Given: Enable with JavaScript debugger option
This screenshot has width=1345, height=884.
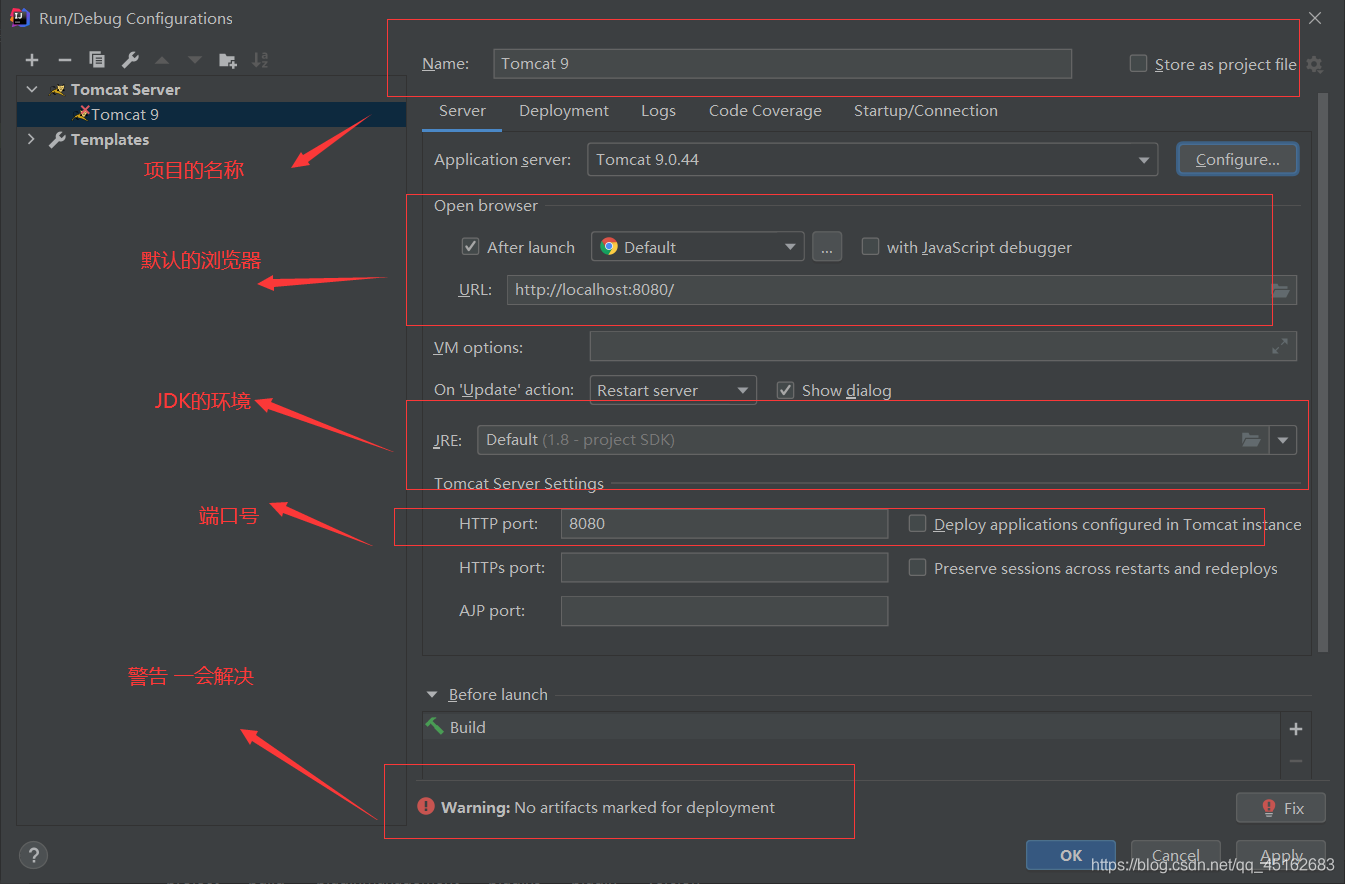Looking at the screenshot, I should pos(870,246).
